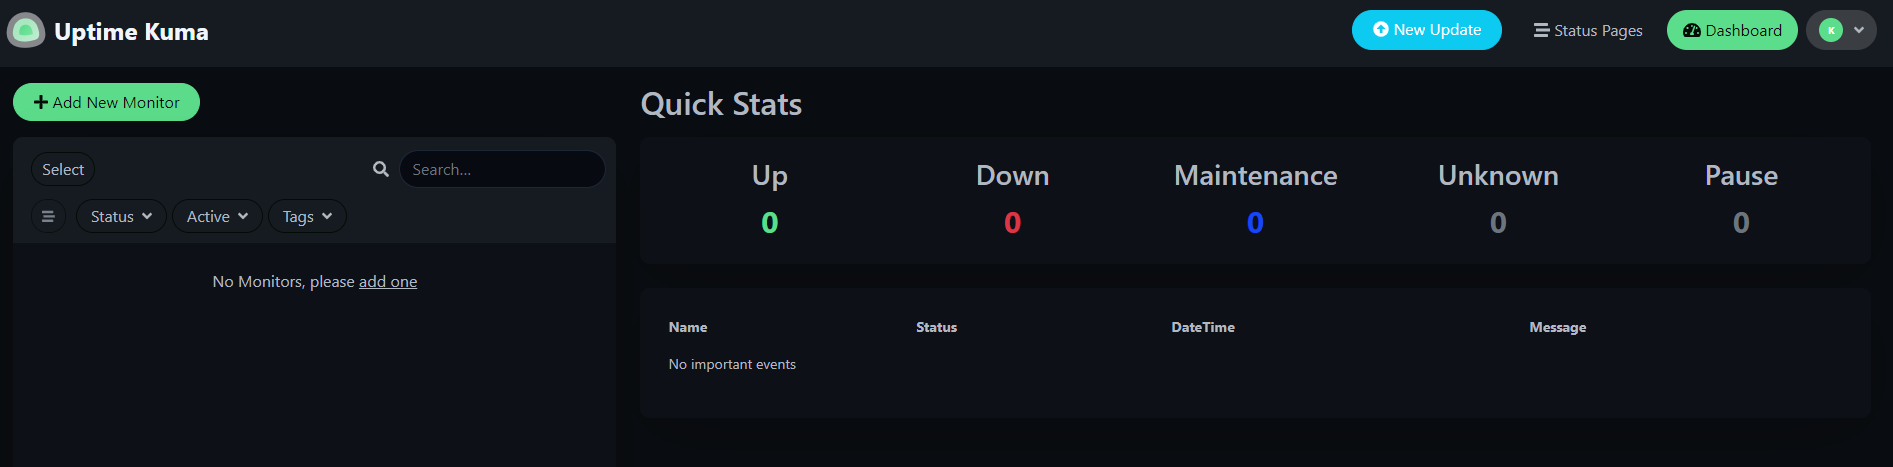Go to Status Pages
Image resolution: width=1893 pixels, height=467 pixels.
[1588, 30]
